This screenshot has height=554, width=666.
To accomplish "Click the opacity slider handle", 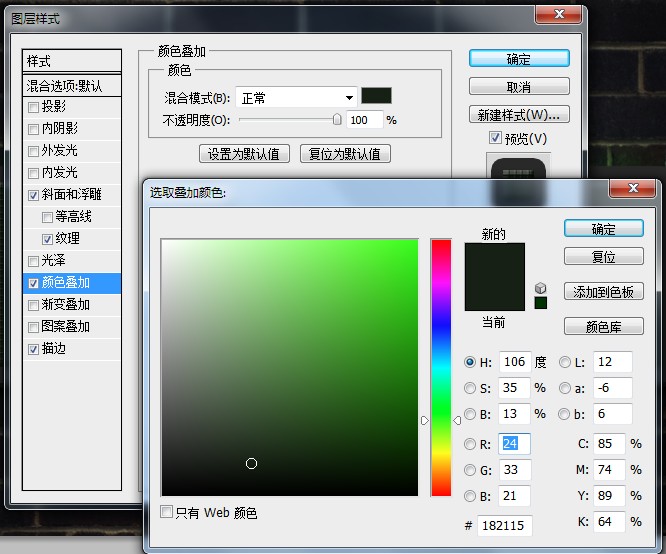I will [x=337, y=119].
